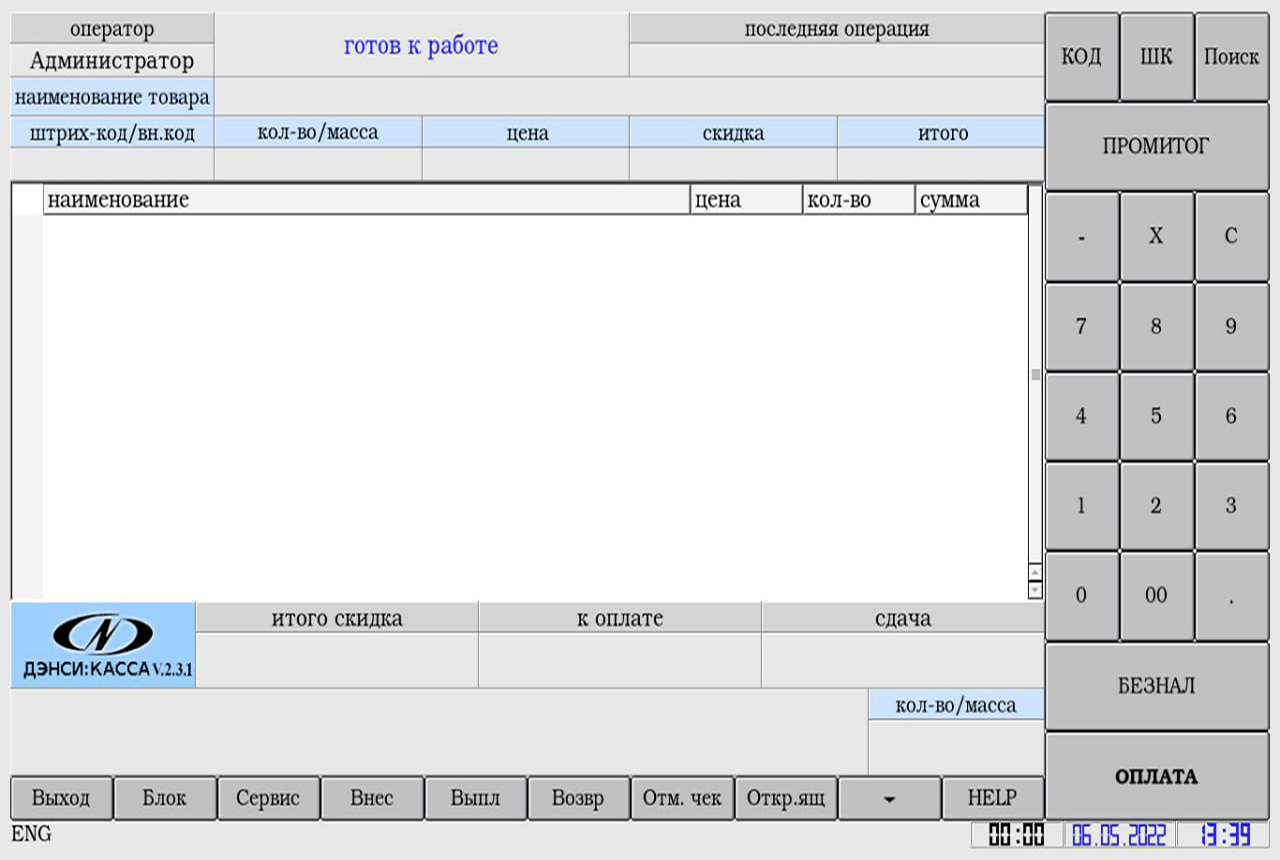Select БЕЗНАЛ cashless payment

(1156, 686)
